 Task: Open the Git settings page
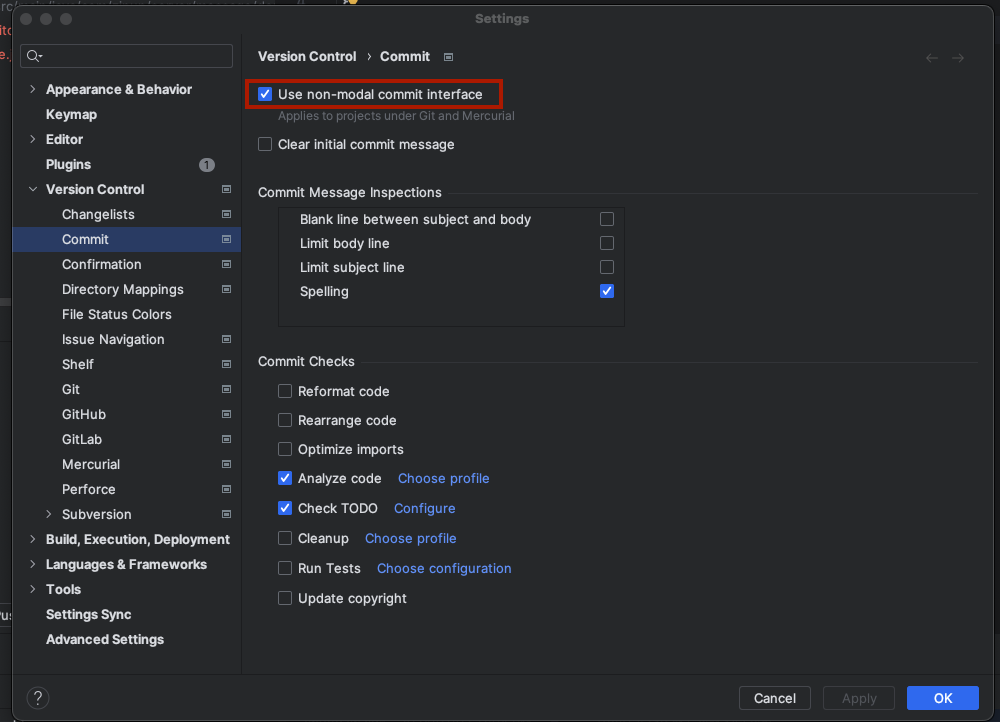71,389
